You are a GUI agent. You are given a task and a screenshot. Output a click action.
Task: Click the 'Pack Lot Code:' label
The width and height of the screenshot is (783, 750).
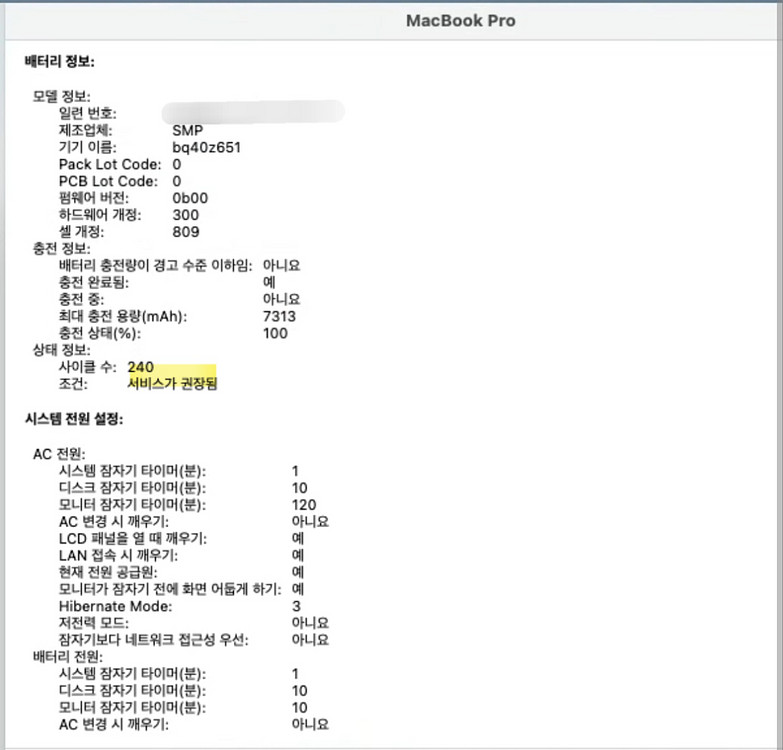(x=110, y=164)
